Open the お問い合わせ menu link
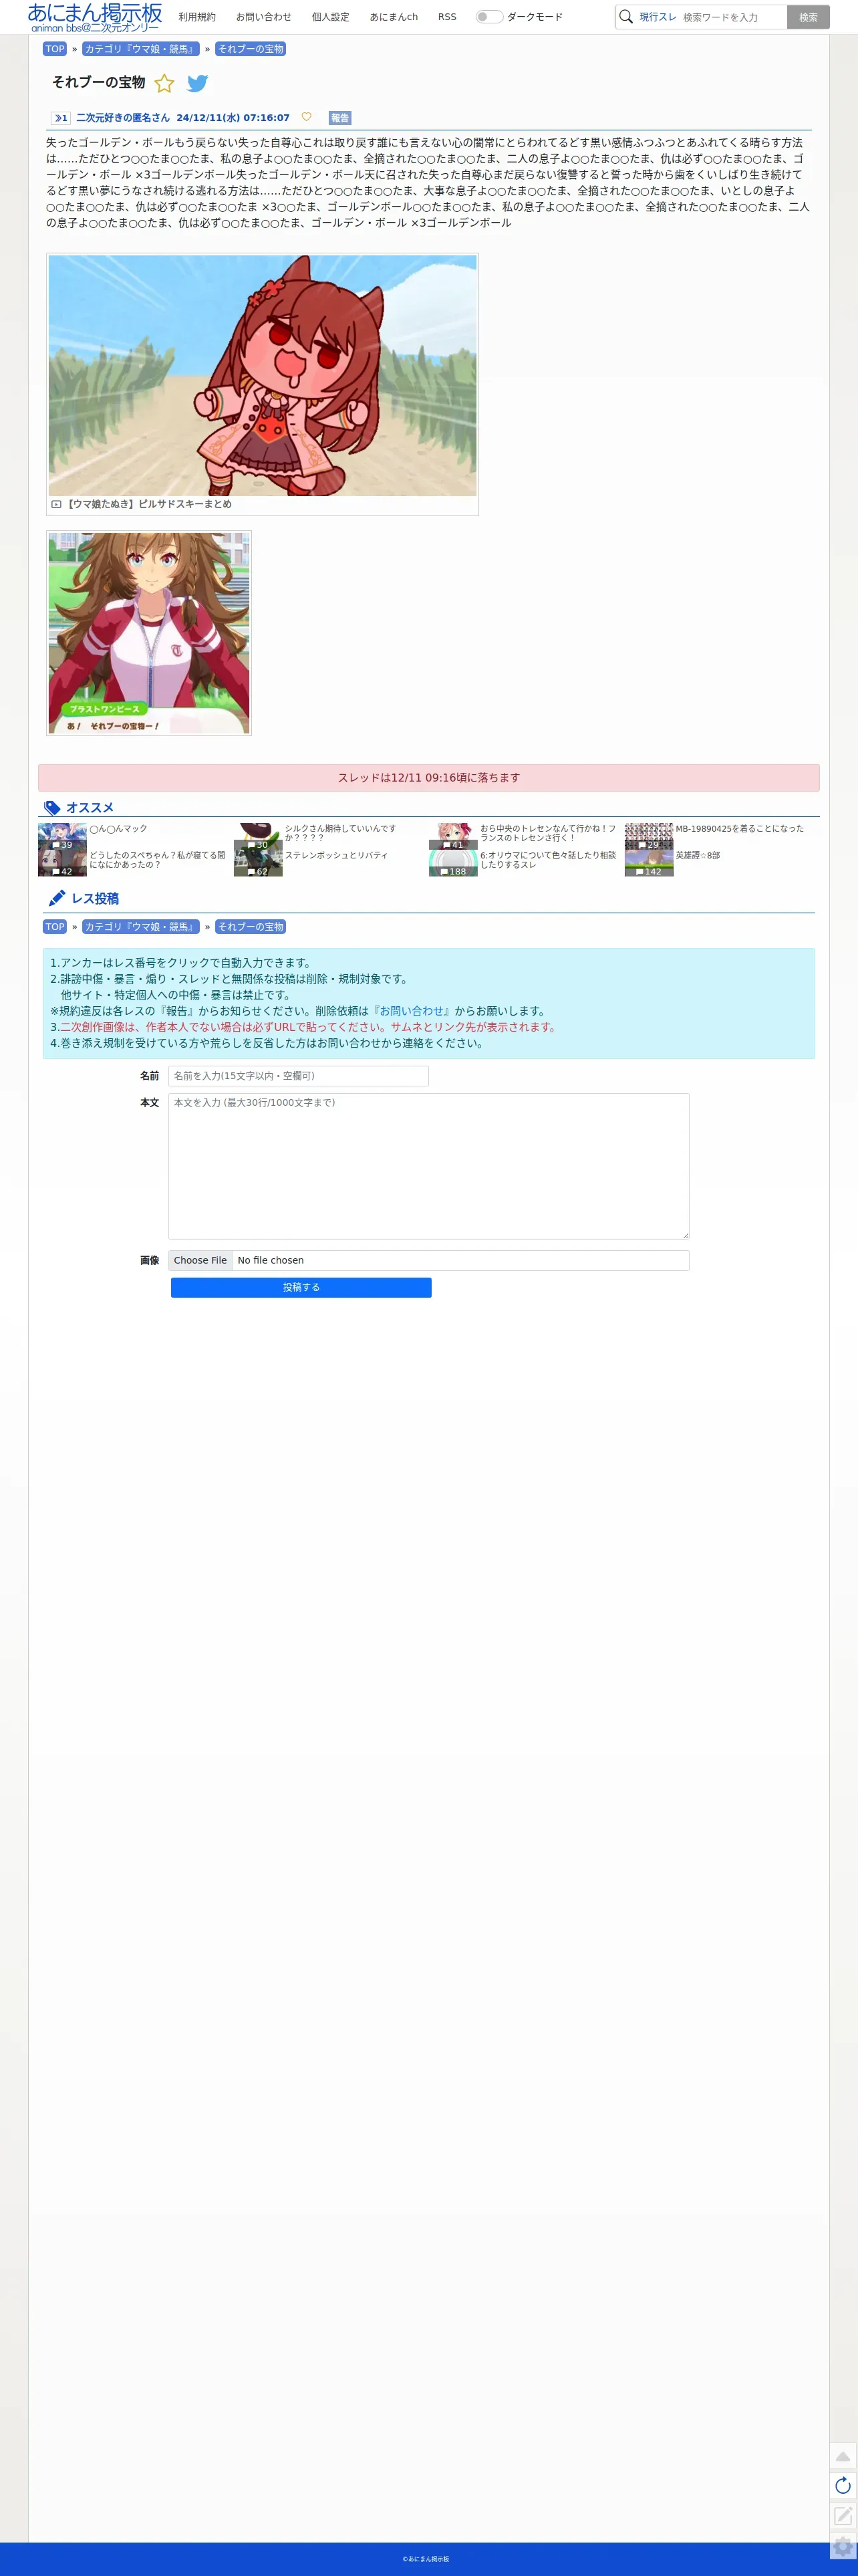 coord(264,17)
